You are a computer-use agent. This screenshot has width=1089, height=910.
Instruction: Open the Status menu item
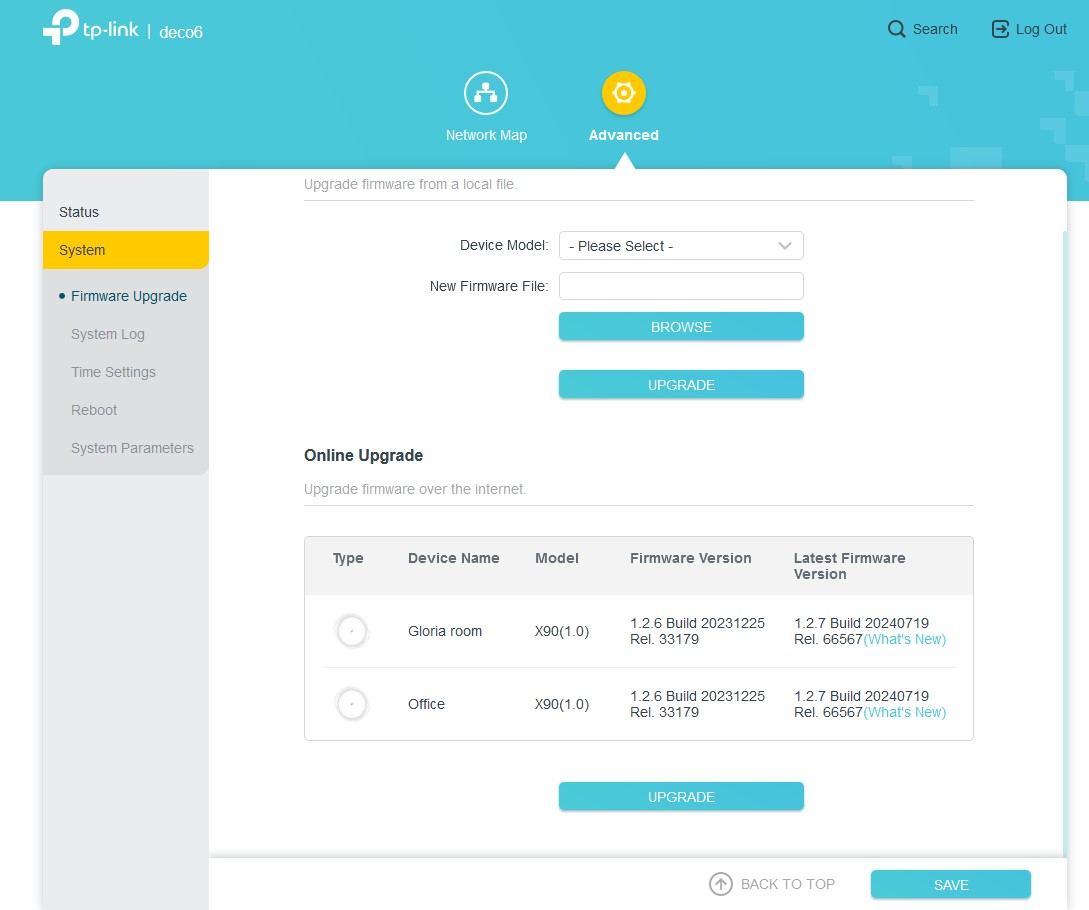[79, 212]
